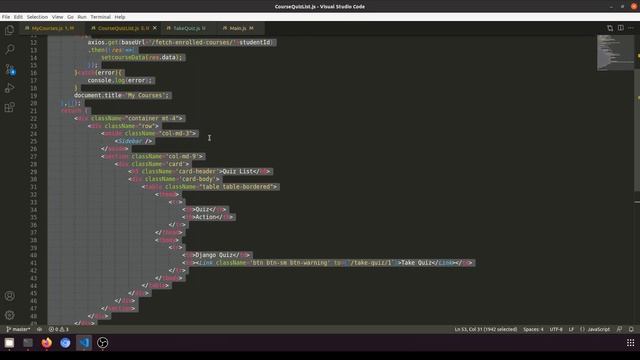Click the Ln 53, Col 31 cursor position
Image resolution: width=640 pixels, height=360 pixels.
[x=486, y=329]
